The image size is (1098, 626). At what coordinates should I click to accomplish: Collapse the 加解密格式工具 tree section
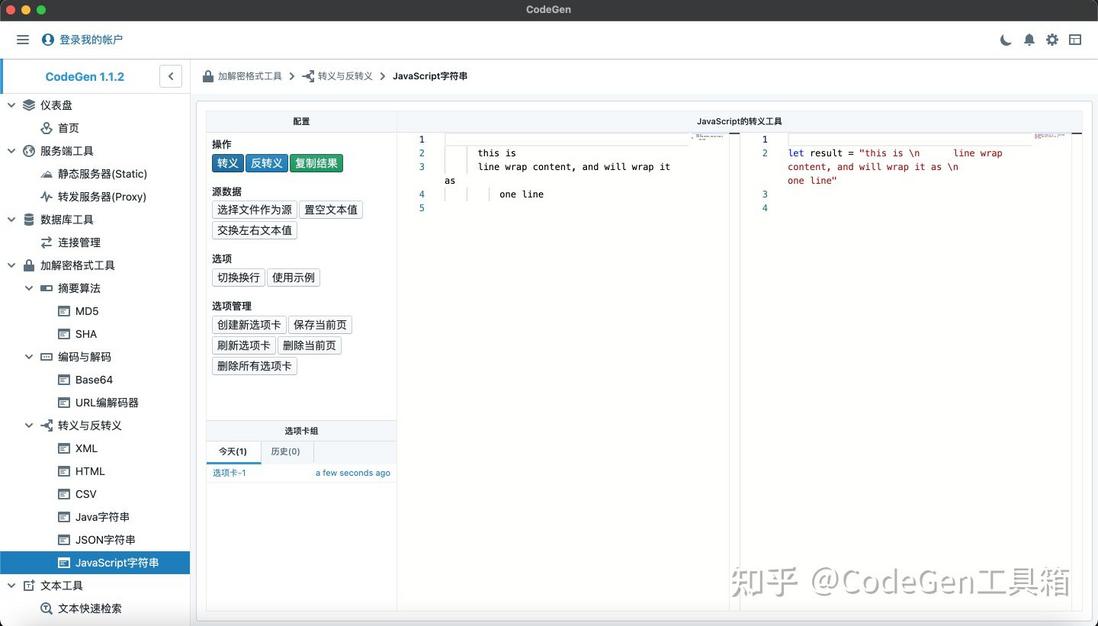[x=11, y=265]
